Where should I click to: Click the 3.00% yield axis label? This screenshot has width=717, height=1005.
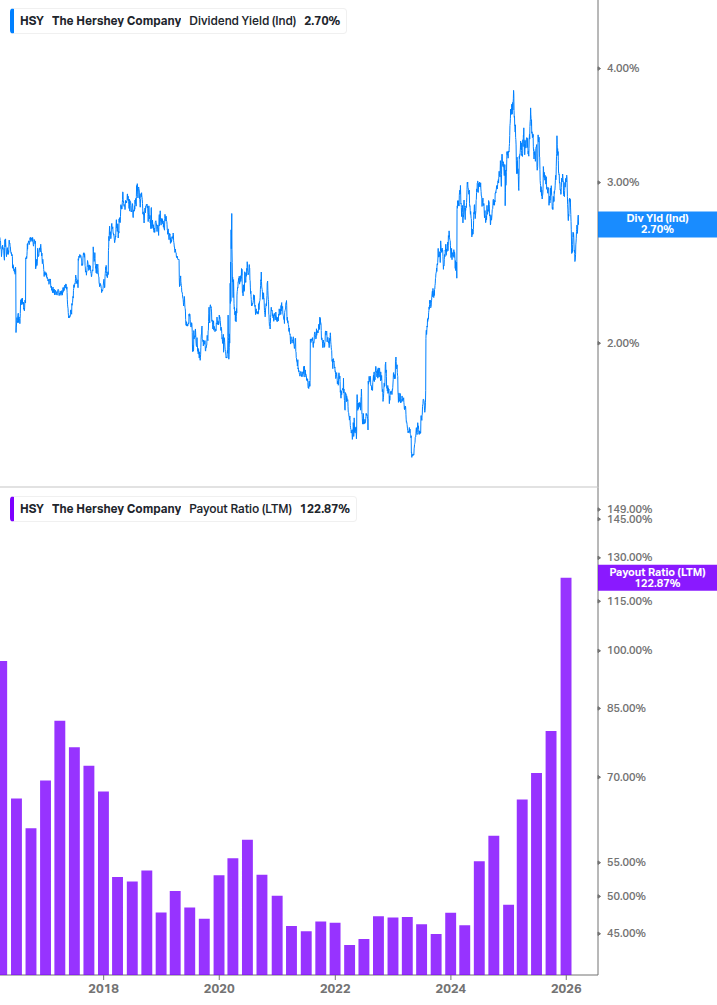point(623,183)
